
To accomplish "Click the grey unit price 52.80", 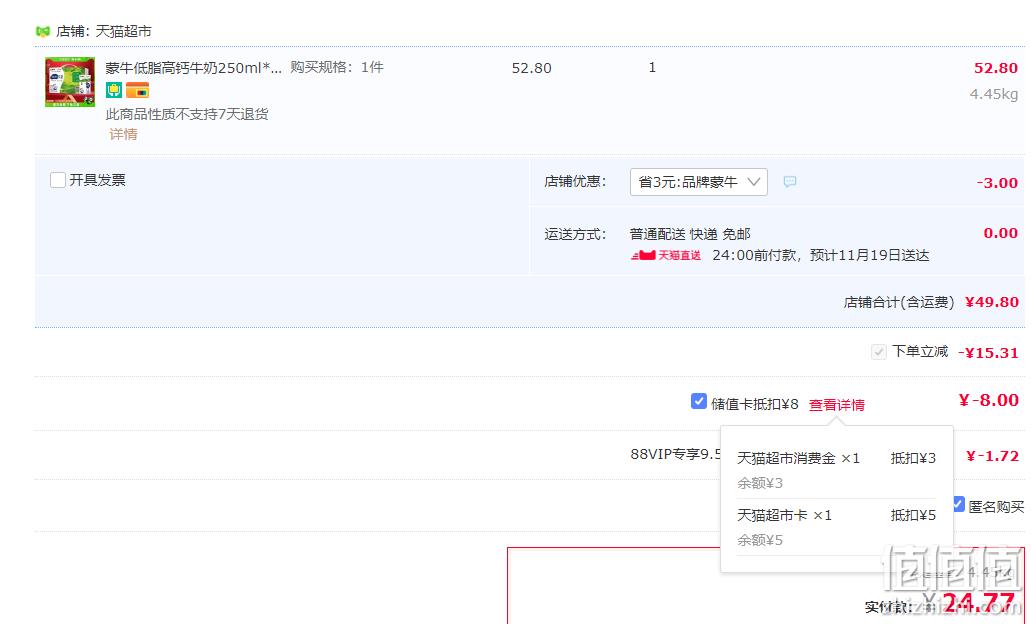I will [x=531, y=68].
